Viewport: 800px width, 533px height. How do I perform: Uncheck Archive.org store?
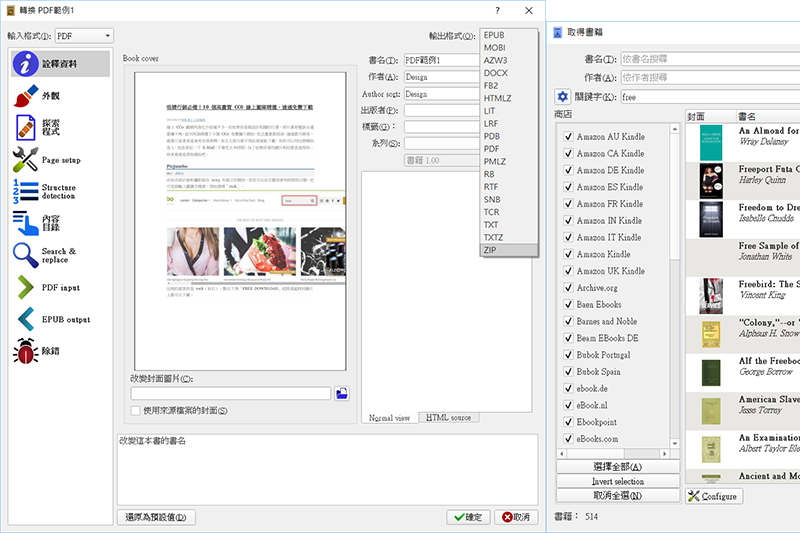pos(568,288)
